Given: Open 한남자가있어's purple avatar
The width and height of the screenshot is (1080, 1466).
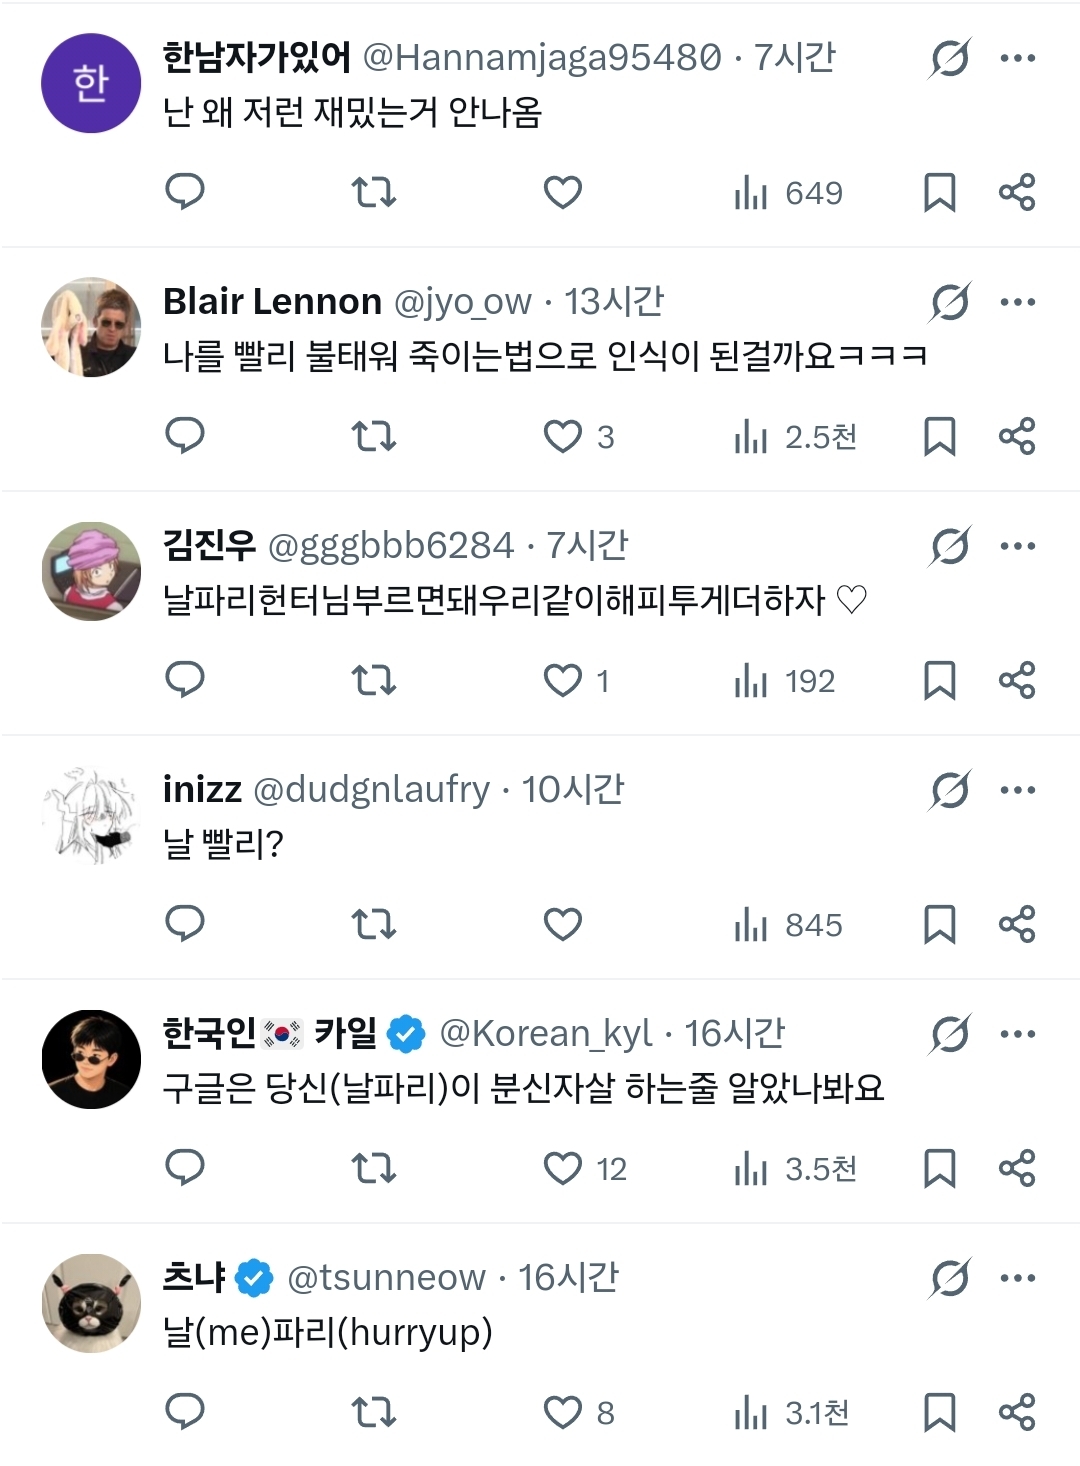Looking at the screenshot, I should pyautogui.click(x=91, y=83).
